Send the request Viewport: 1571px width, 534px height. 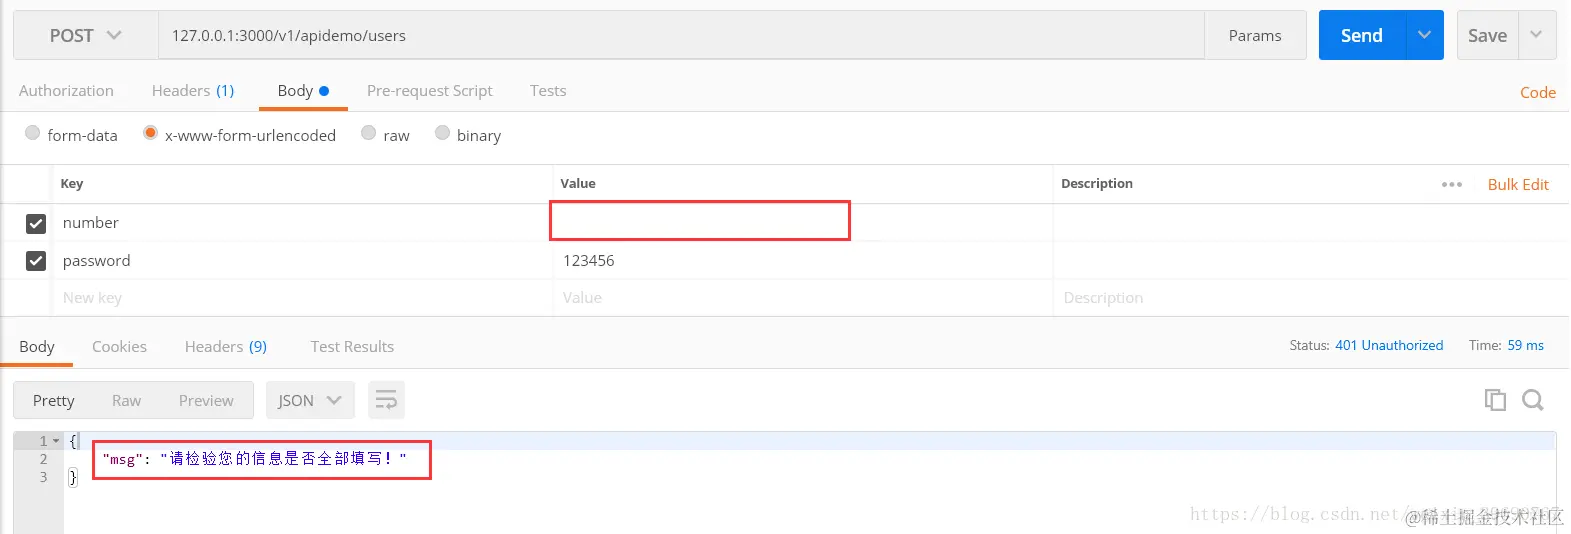[1362, 35]
